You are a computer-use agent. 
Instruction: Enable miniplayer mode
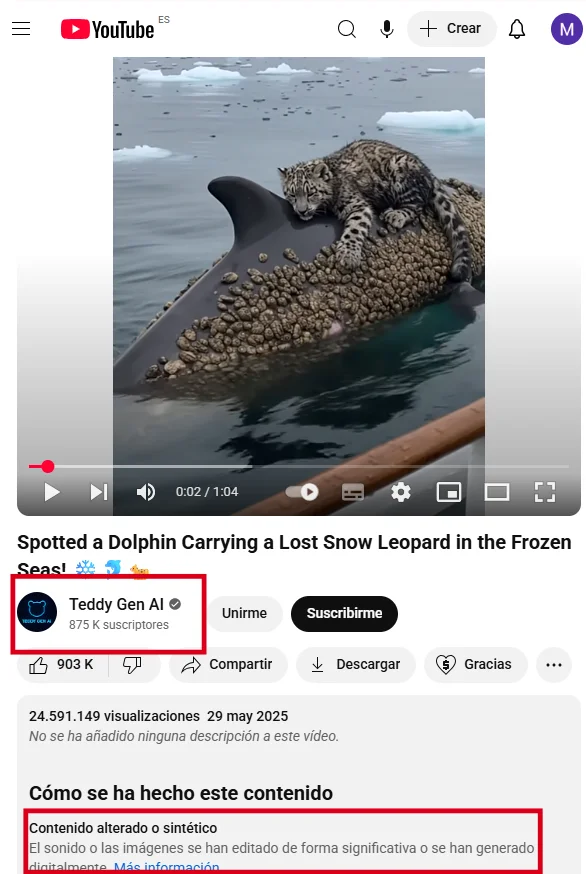tap(448, 492)
